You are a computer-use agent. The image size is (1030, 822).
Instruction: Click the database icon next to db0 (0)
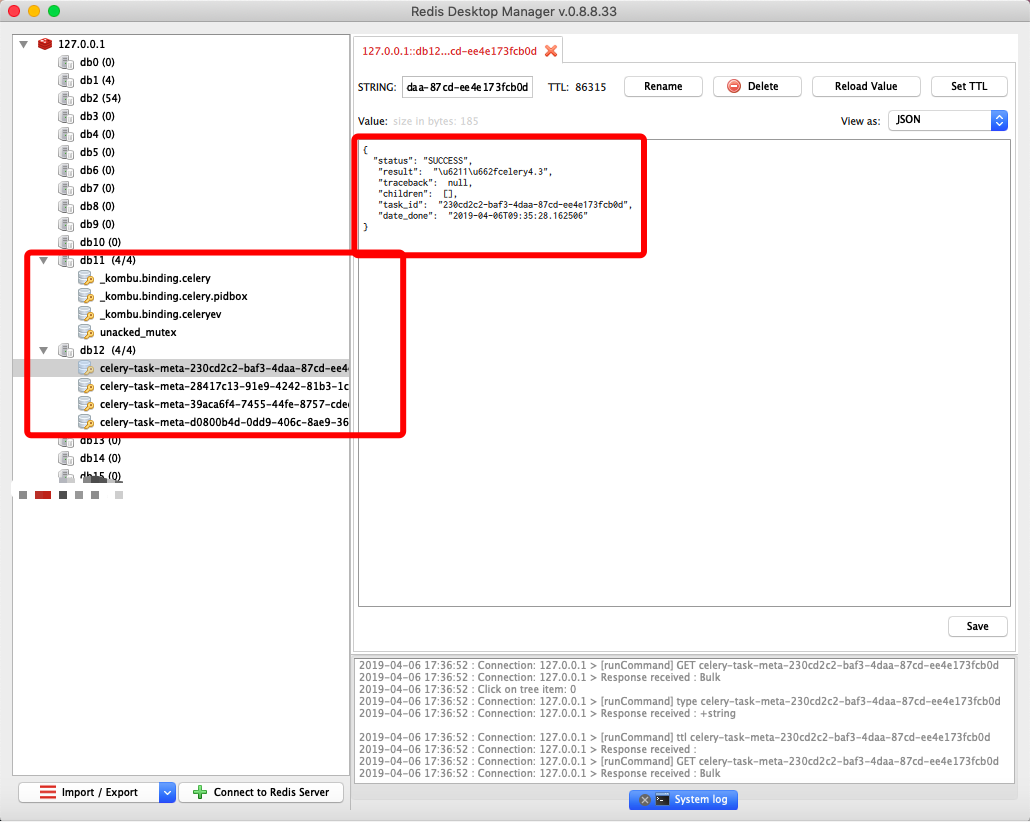coord(66,62)
